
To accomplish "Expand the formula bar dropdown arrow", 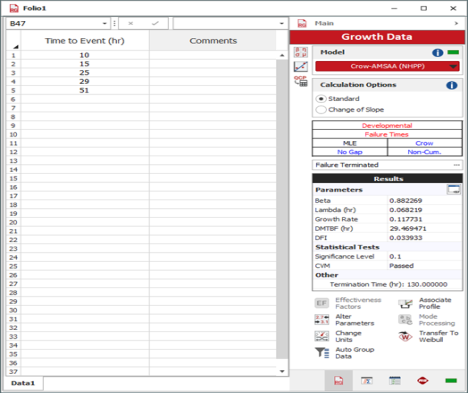I will tap(282, 23).
